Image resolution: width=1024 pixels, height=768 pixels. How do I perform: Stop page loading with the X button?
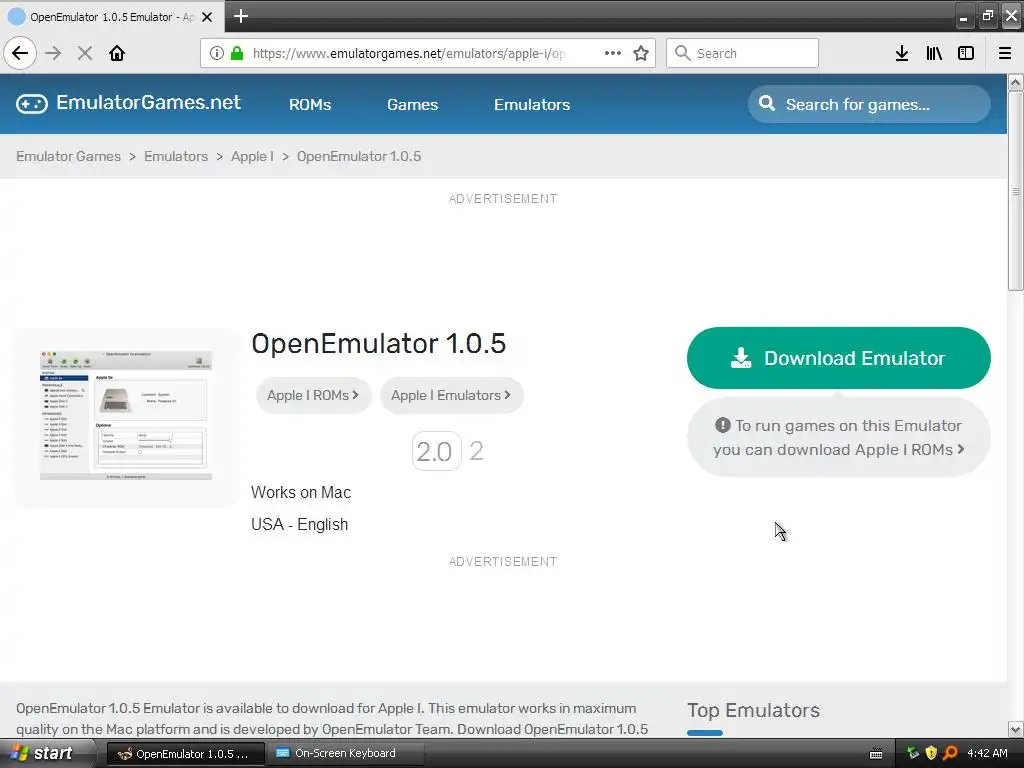pyautogui.click(x=85, y=53)
